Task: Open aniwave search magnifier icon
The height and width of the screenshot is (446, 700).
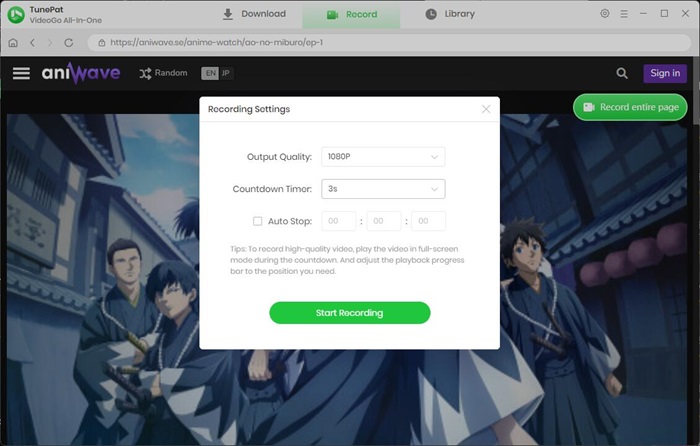Action: pyautogui.click(x=622, y=73)
